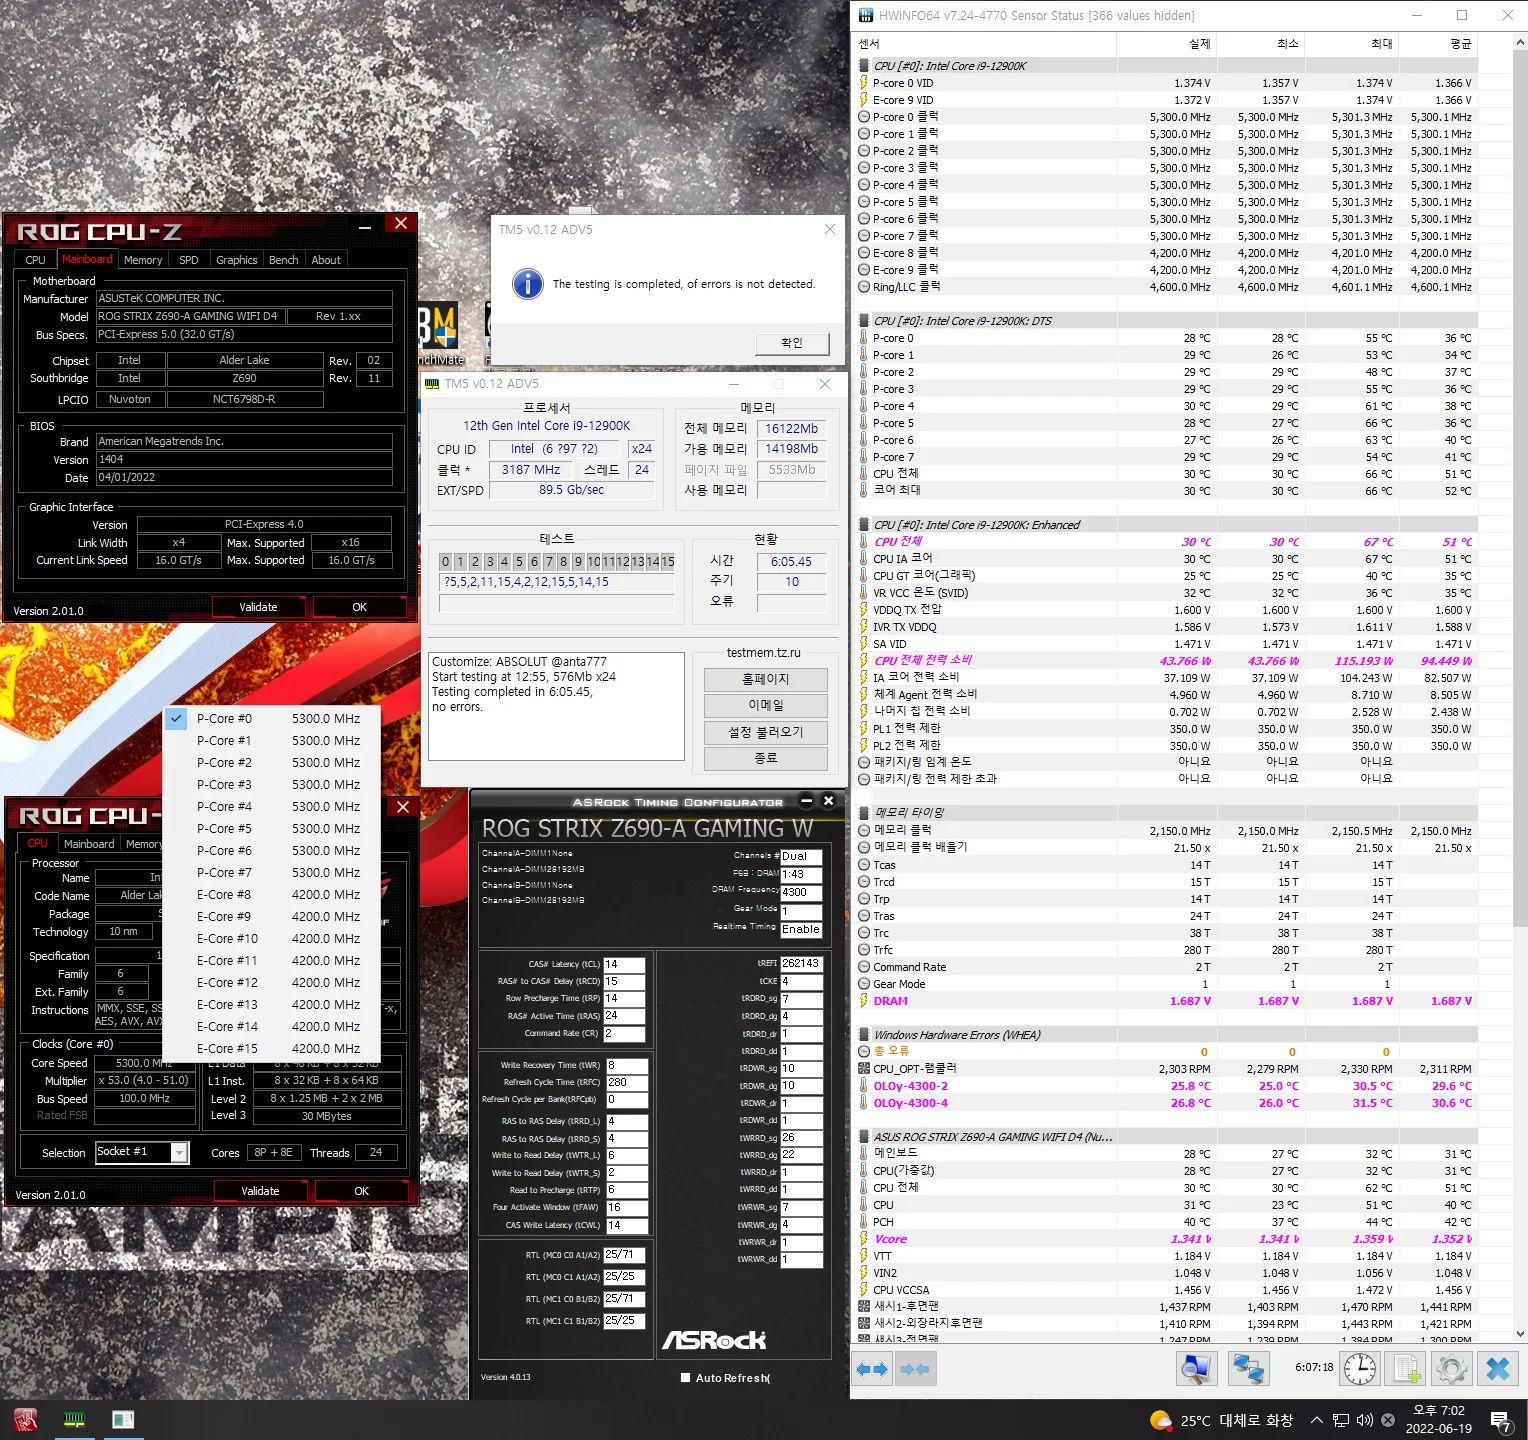1528x1440 pixels.
Task: Close ASRock Timing Configurator window
Action: pyautogui.click(x=828, y=801)
